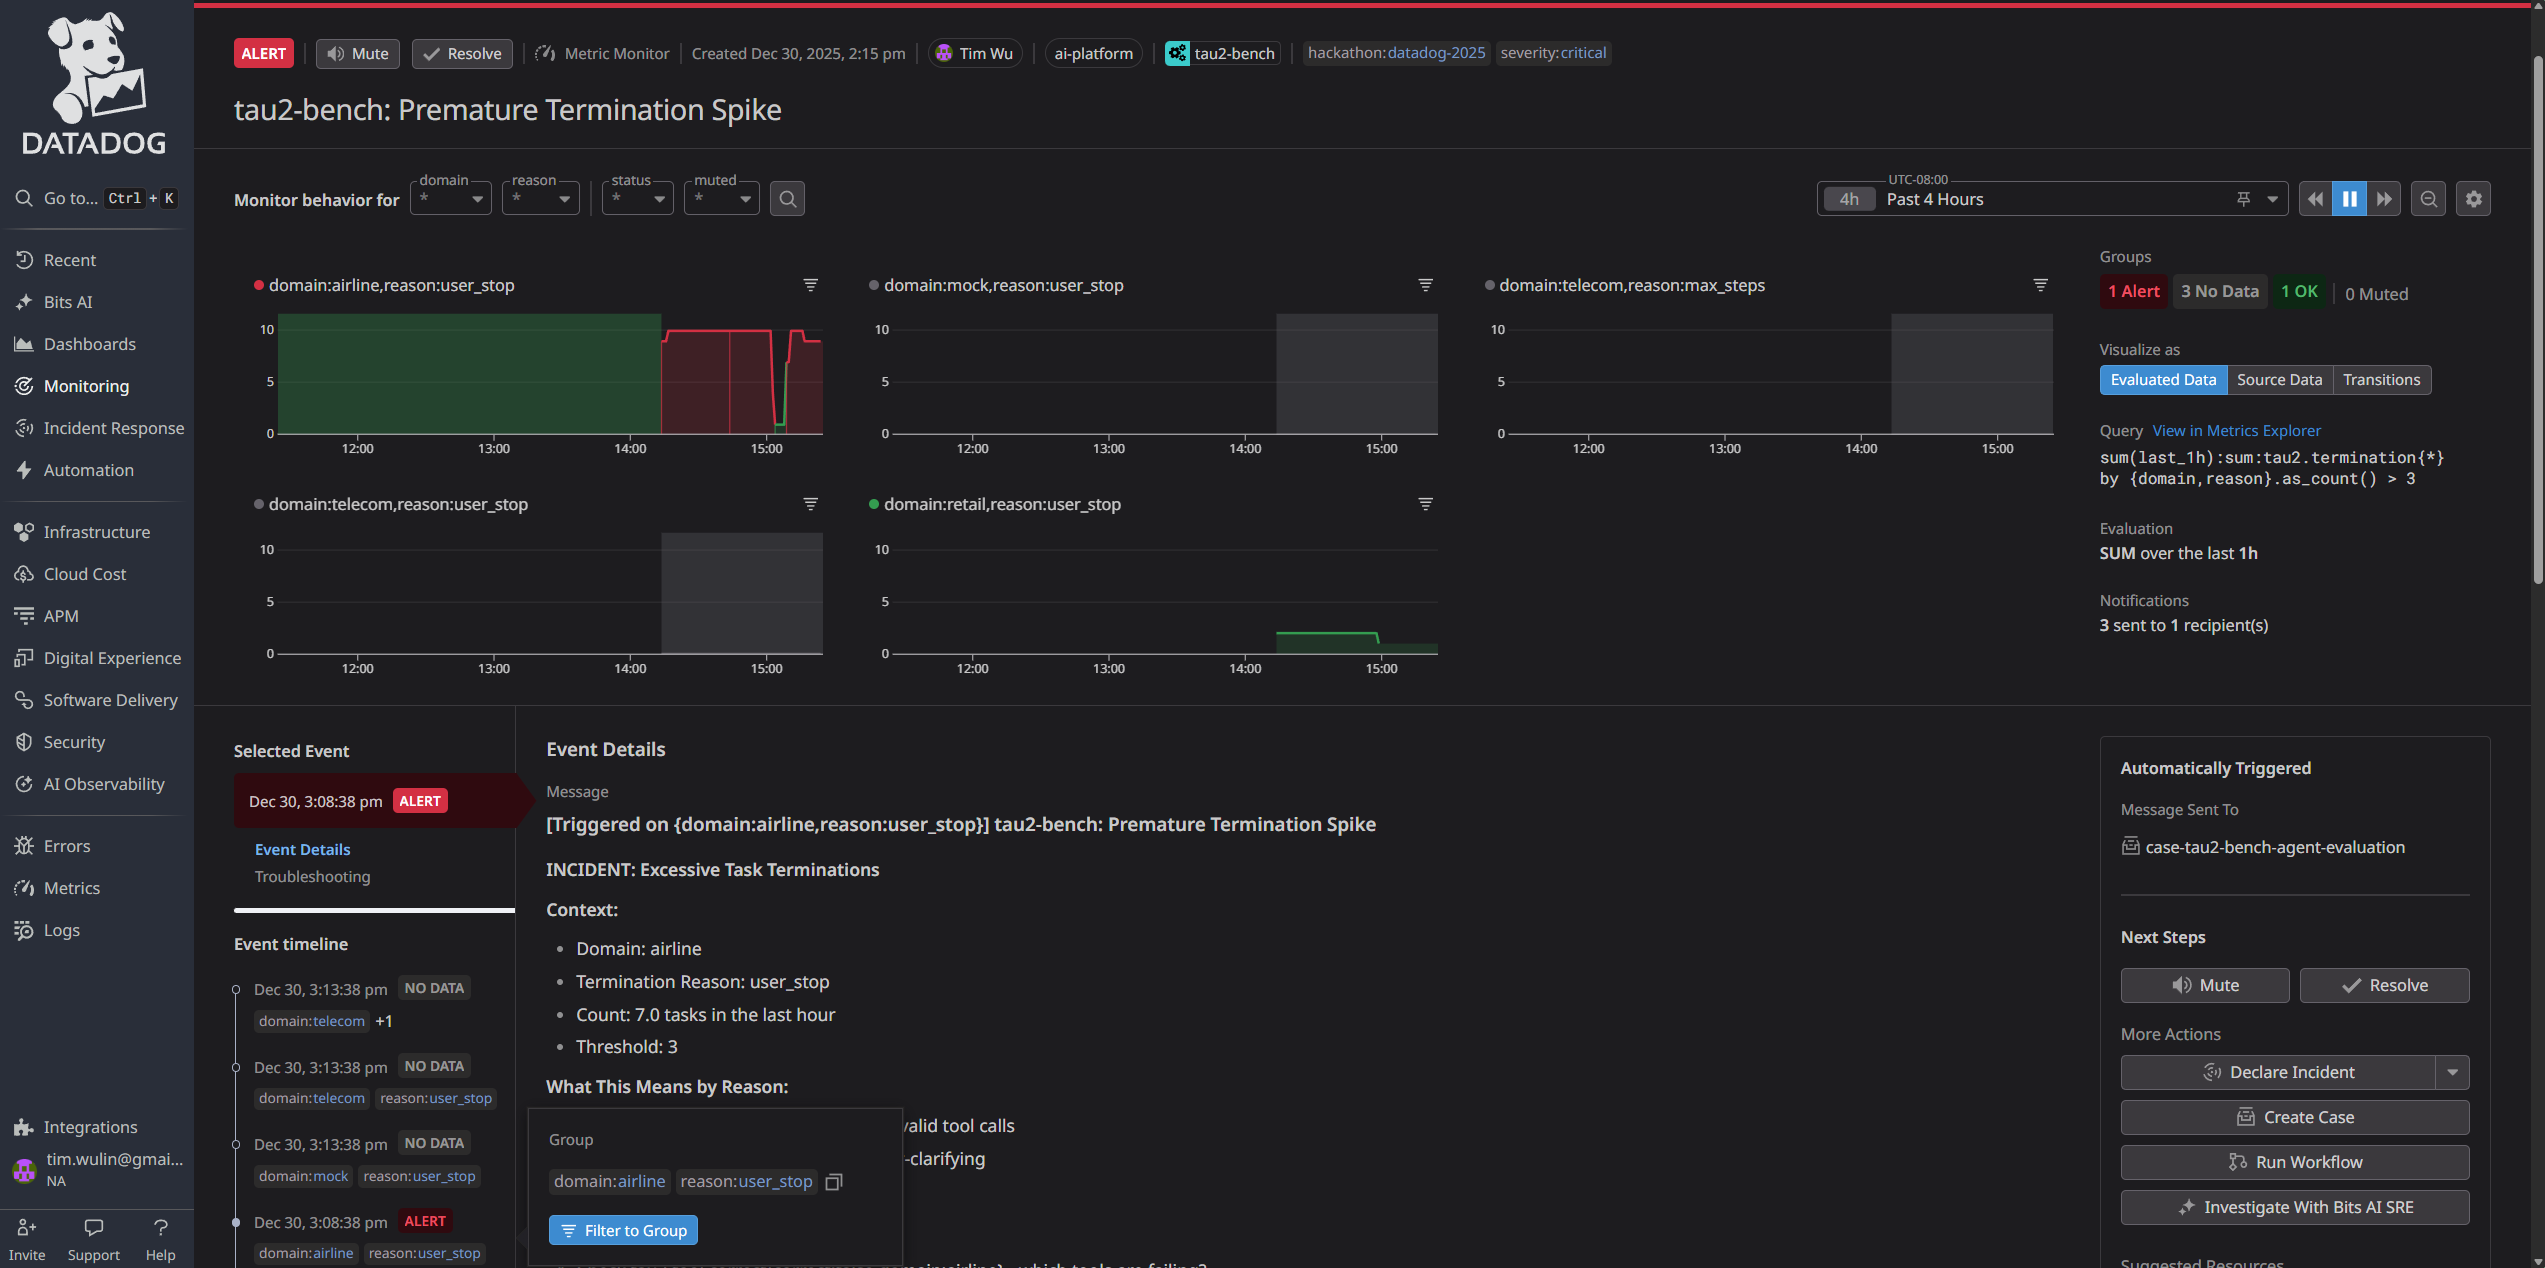Viewport: 2545px width, 1268px height.
Task: Toggle the 3 No Data groups filter
Action: [x=2219, y=292]
